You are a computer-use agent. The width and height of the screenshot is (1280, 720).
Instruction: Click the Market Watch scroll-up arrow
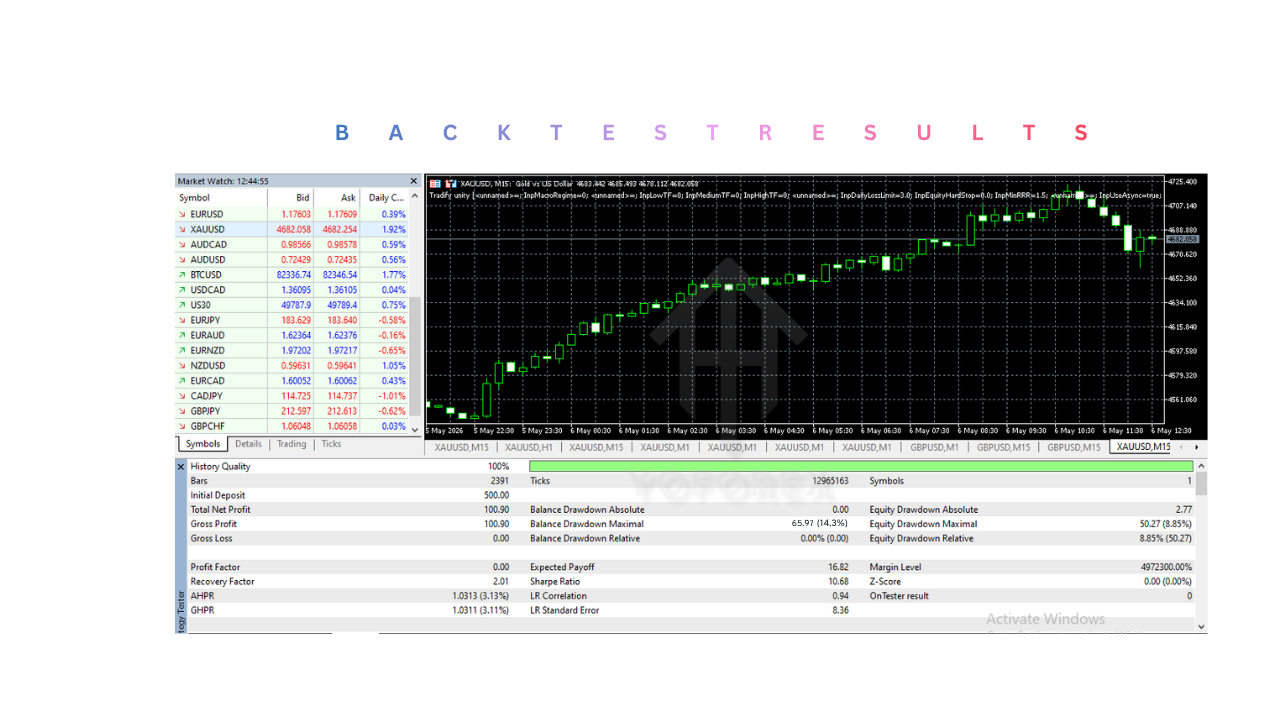416,197
